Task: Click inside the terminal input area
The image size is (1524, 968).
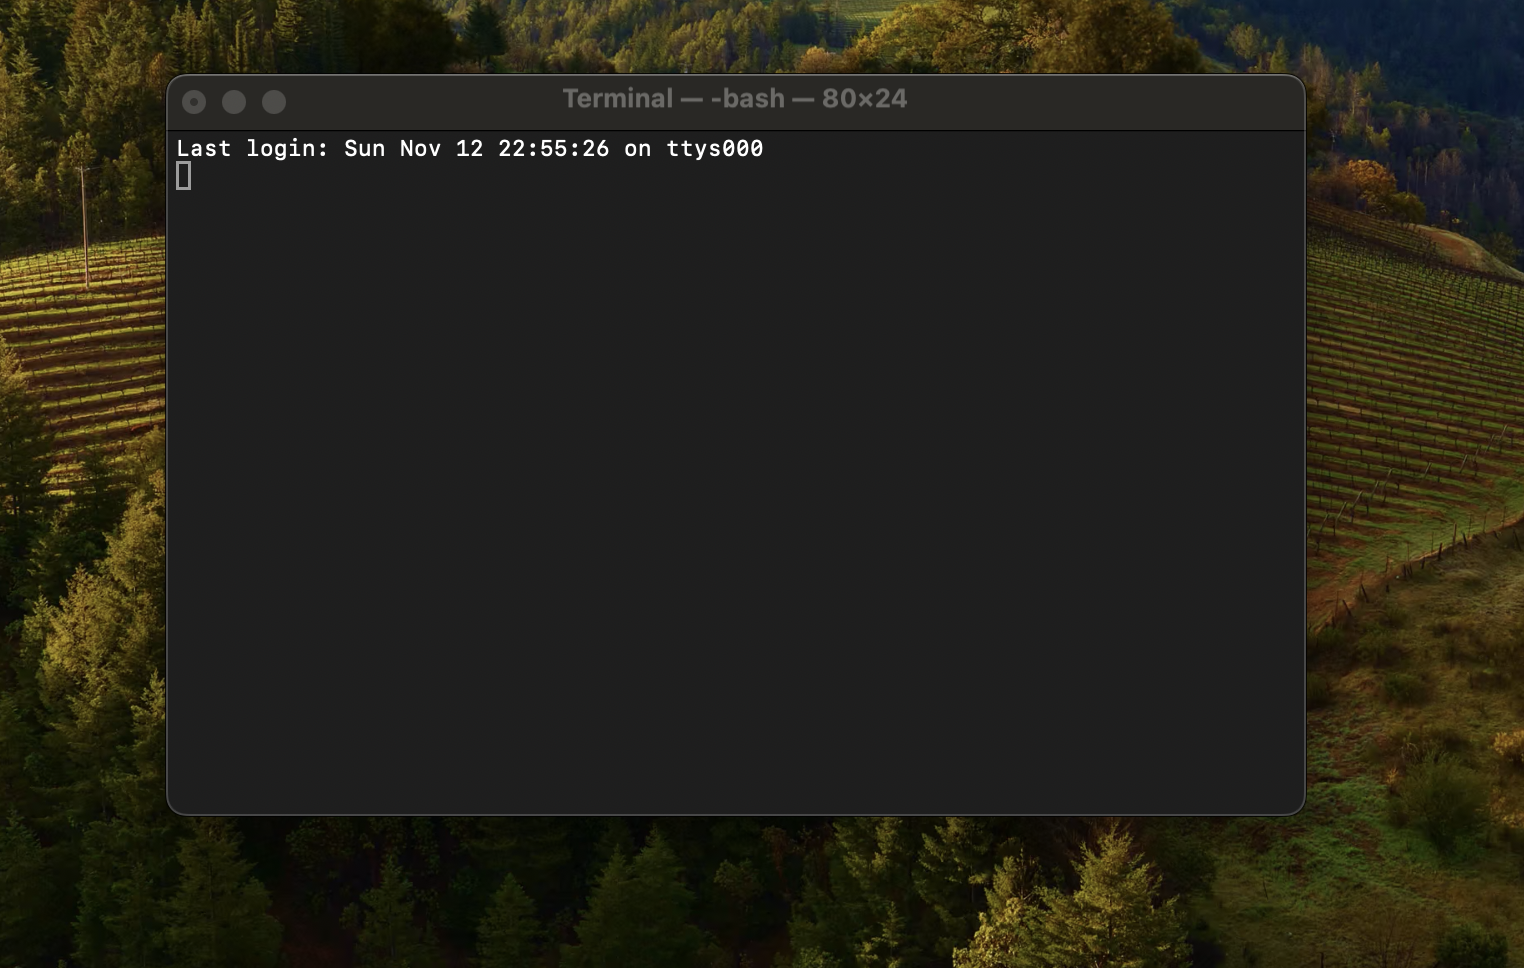Action: point(600,300)
